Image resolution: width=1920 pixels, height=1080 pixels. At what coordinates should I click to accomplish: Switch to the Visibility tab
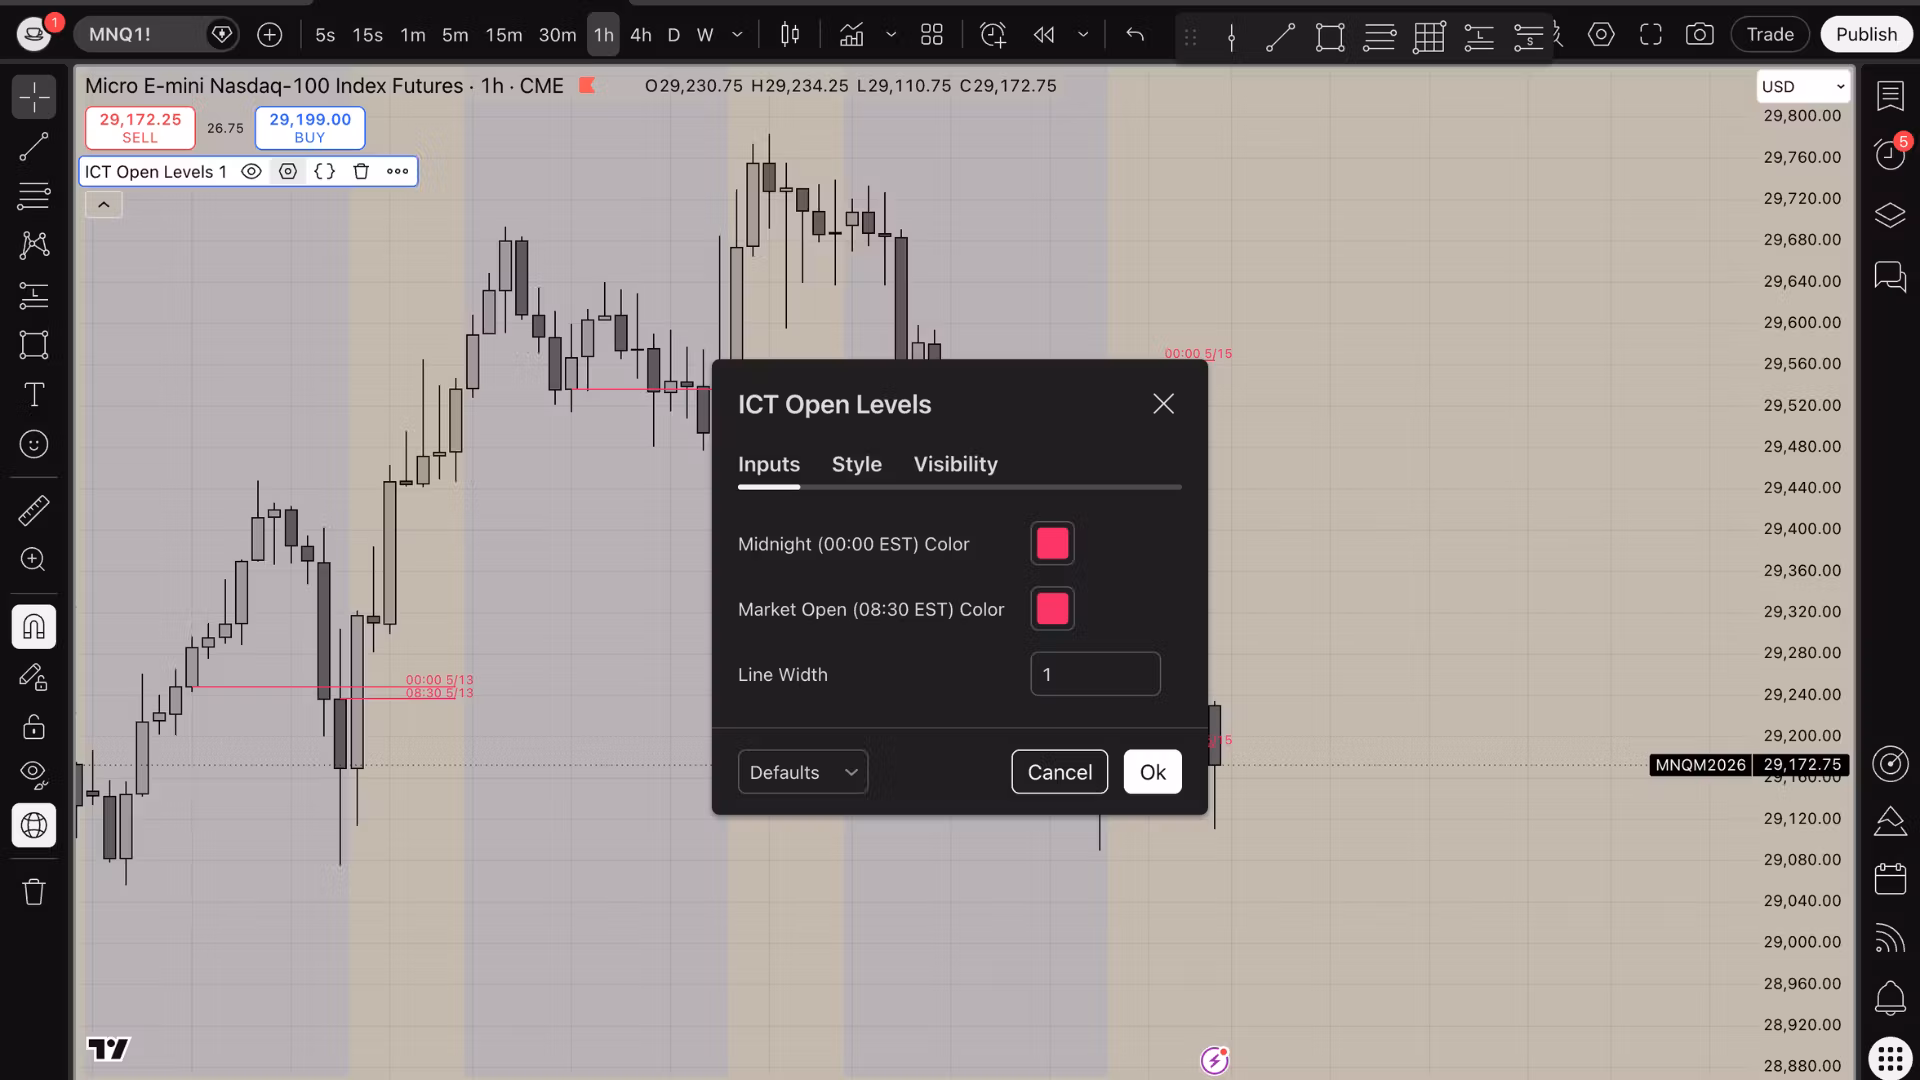tap(956, 465)
